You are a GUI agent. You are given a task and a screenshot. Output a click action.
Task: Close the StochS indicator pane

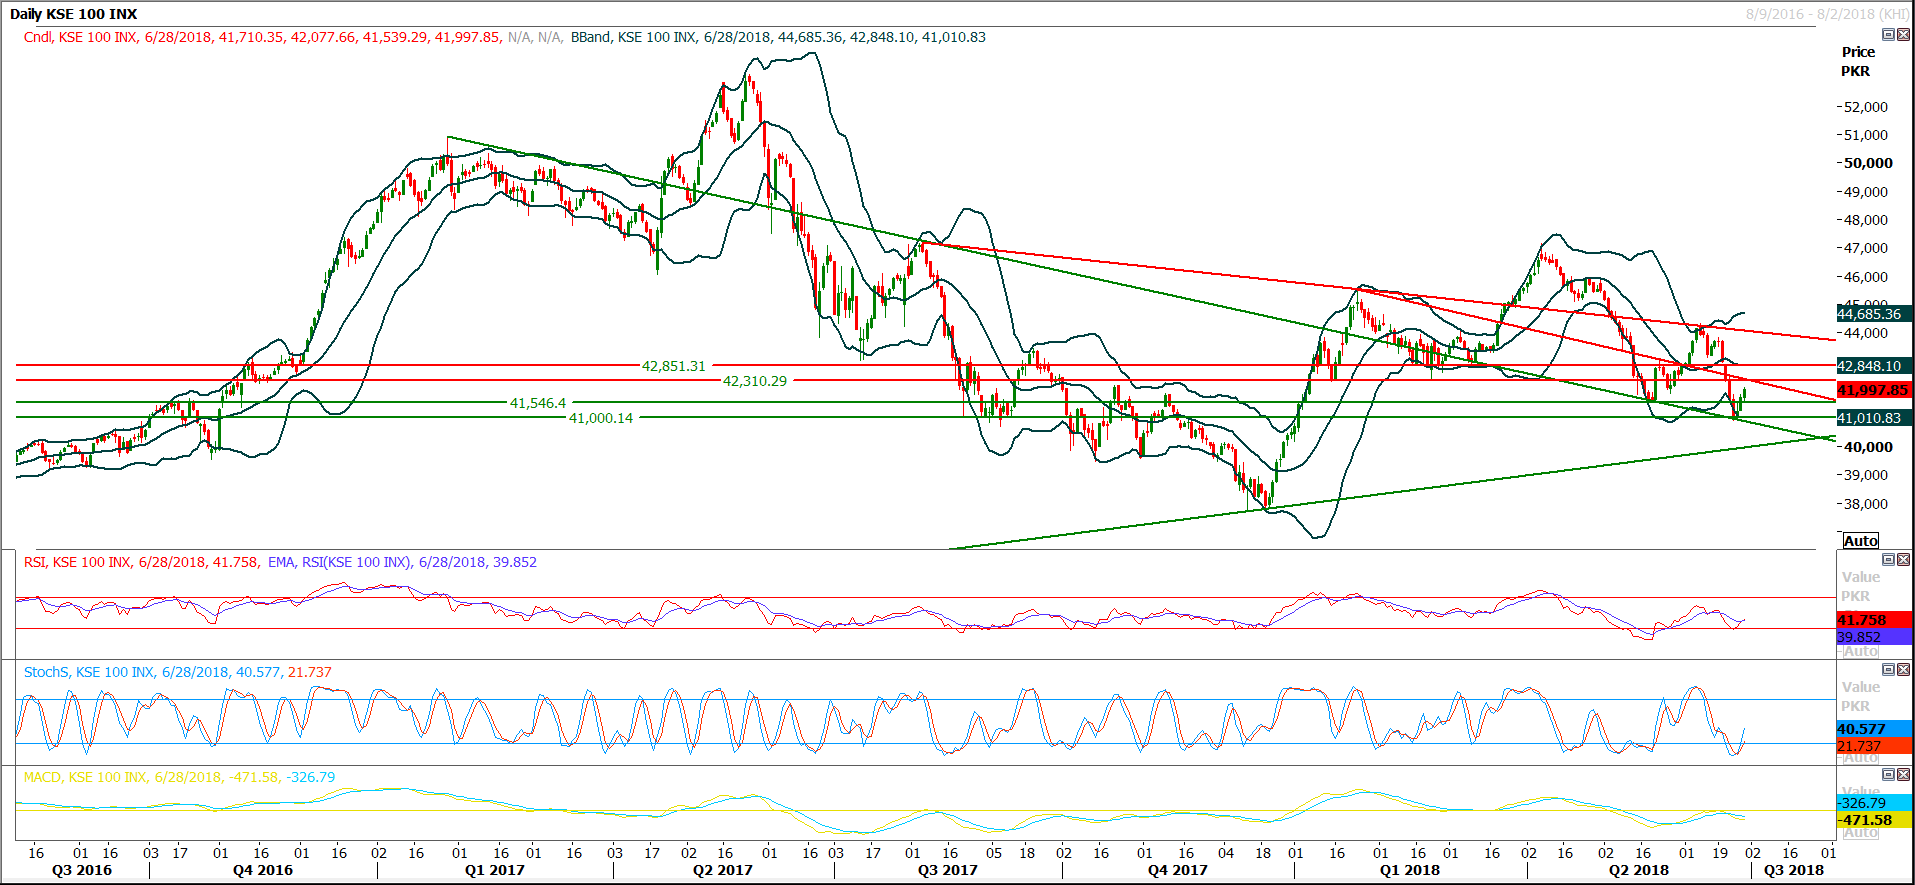[1903, 669]
